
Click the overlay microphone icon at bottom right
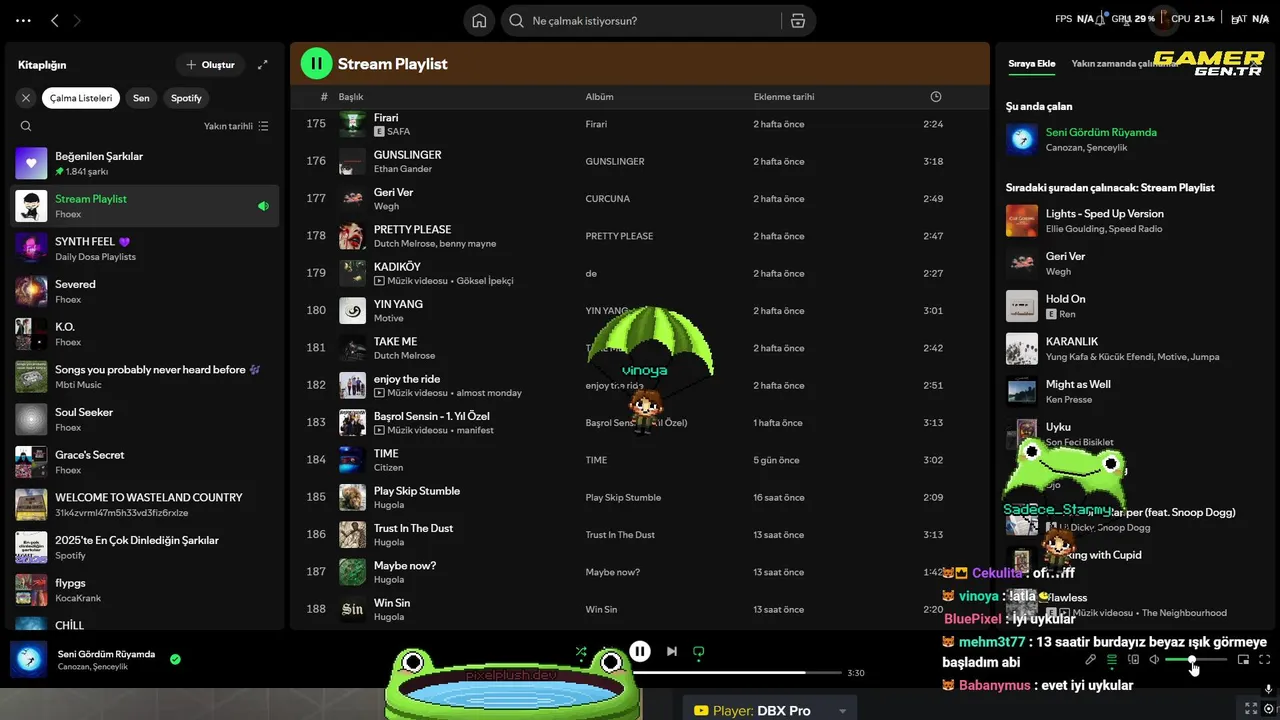pos(1268,689)
